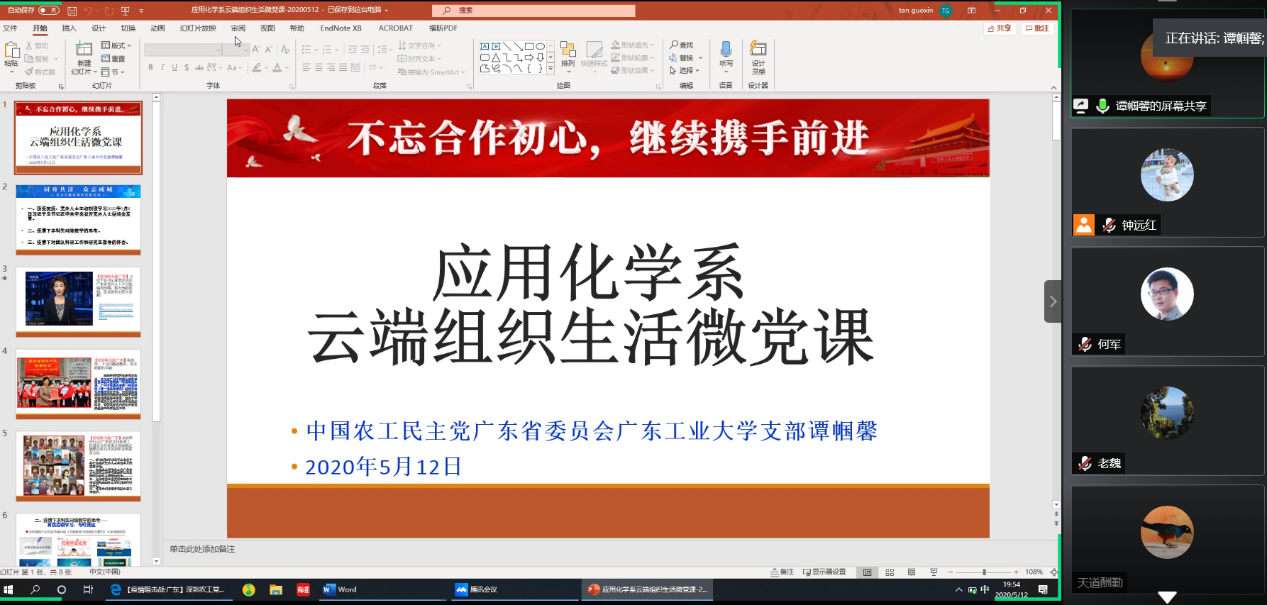The image size is (1267, 605).
Task: Adjust the zoom slider in status bar
Action: (985, 572)
